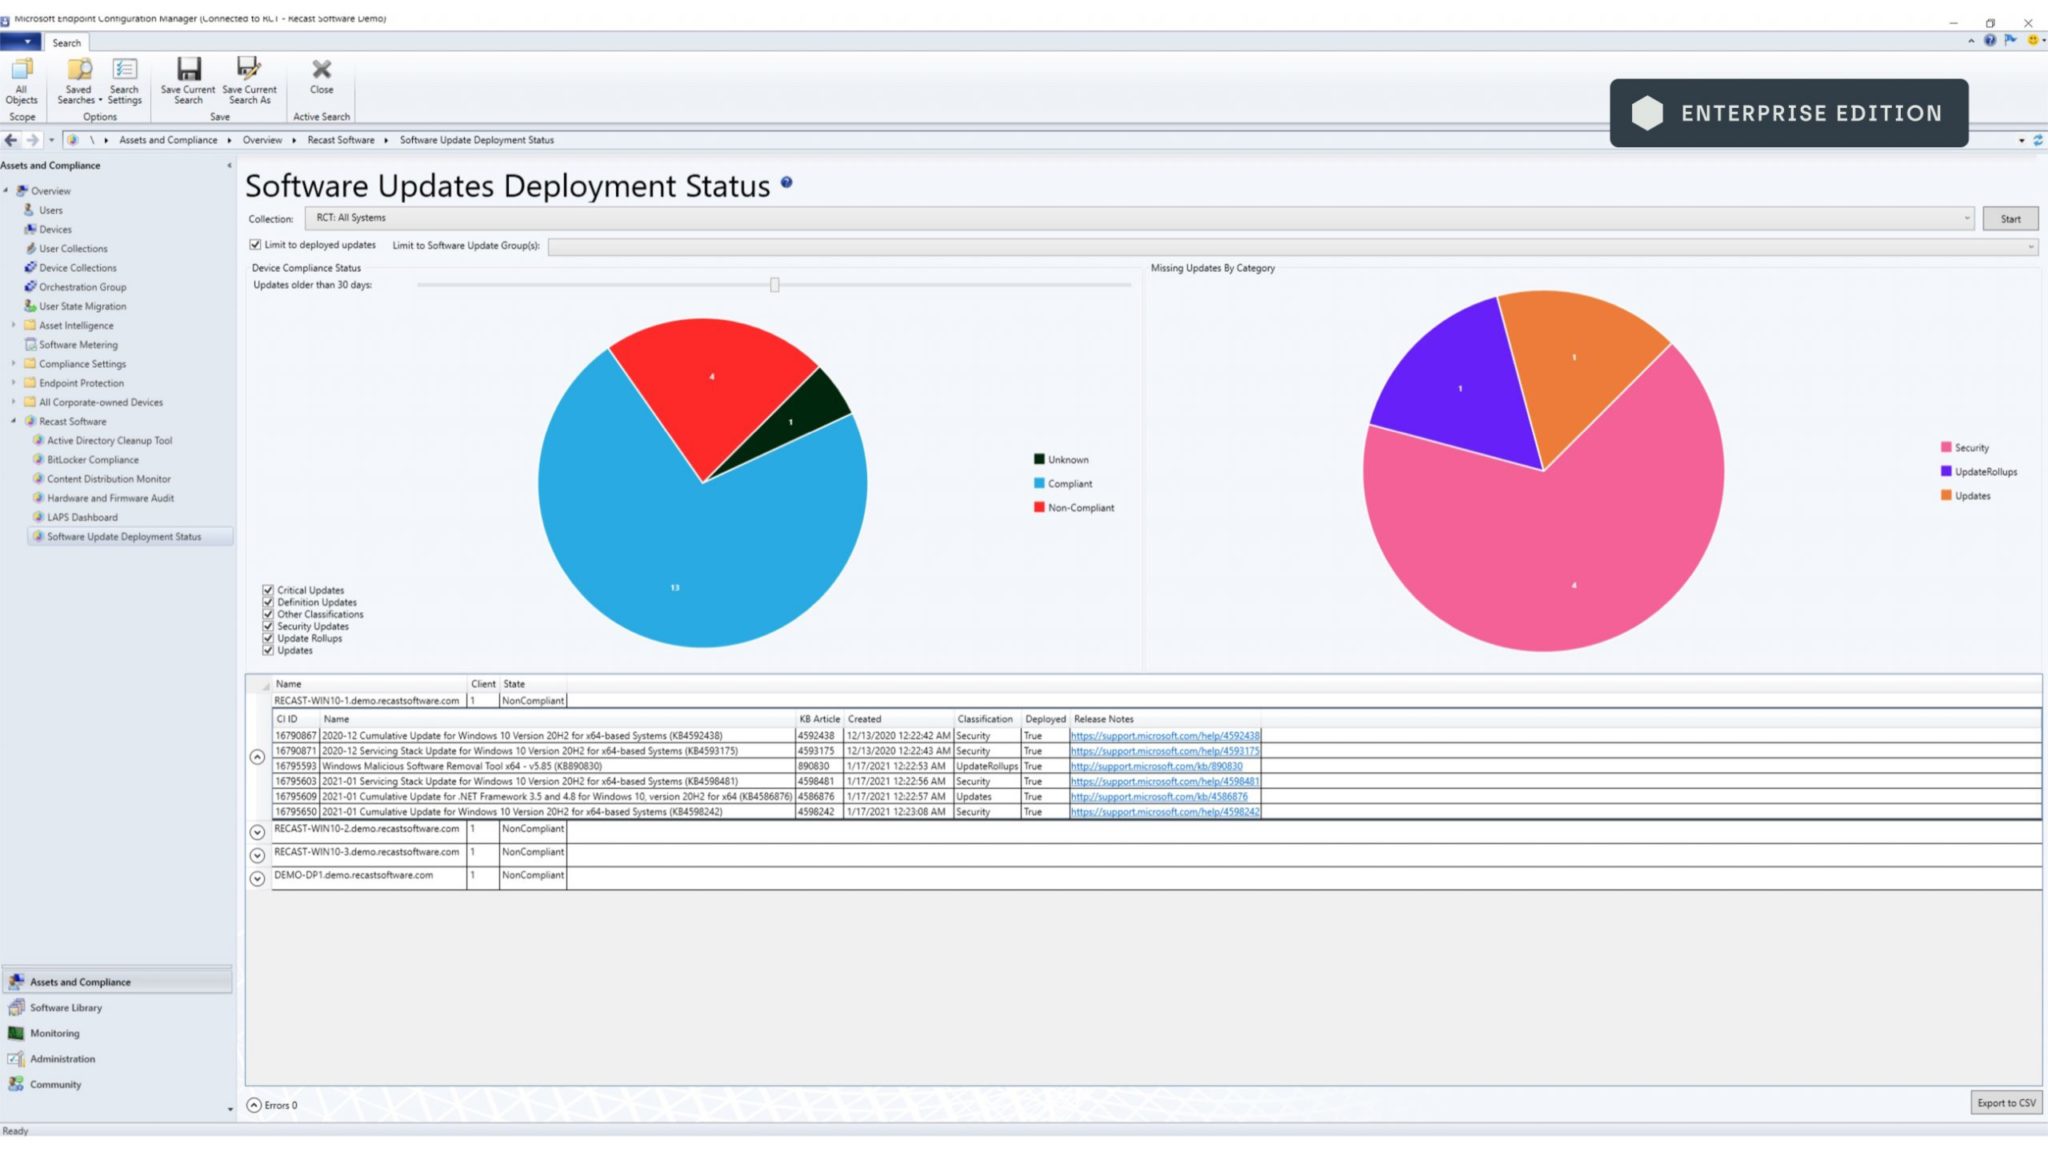
Task: Open Saved Searches in the ribbon
Action: coord(79,80)
